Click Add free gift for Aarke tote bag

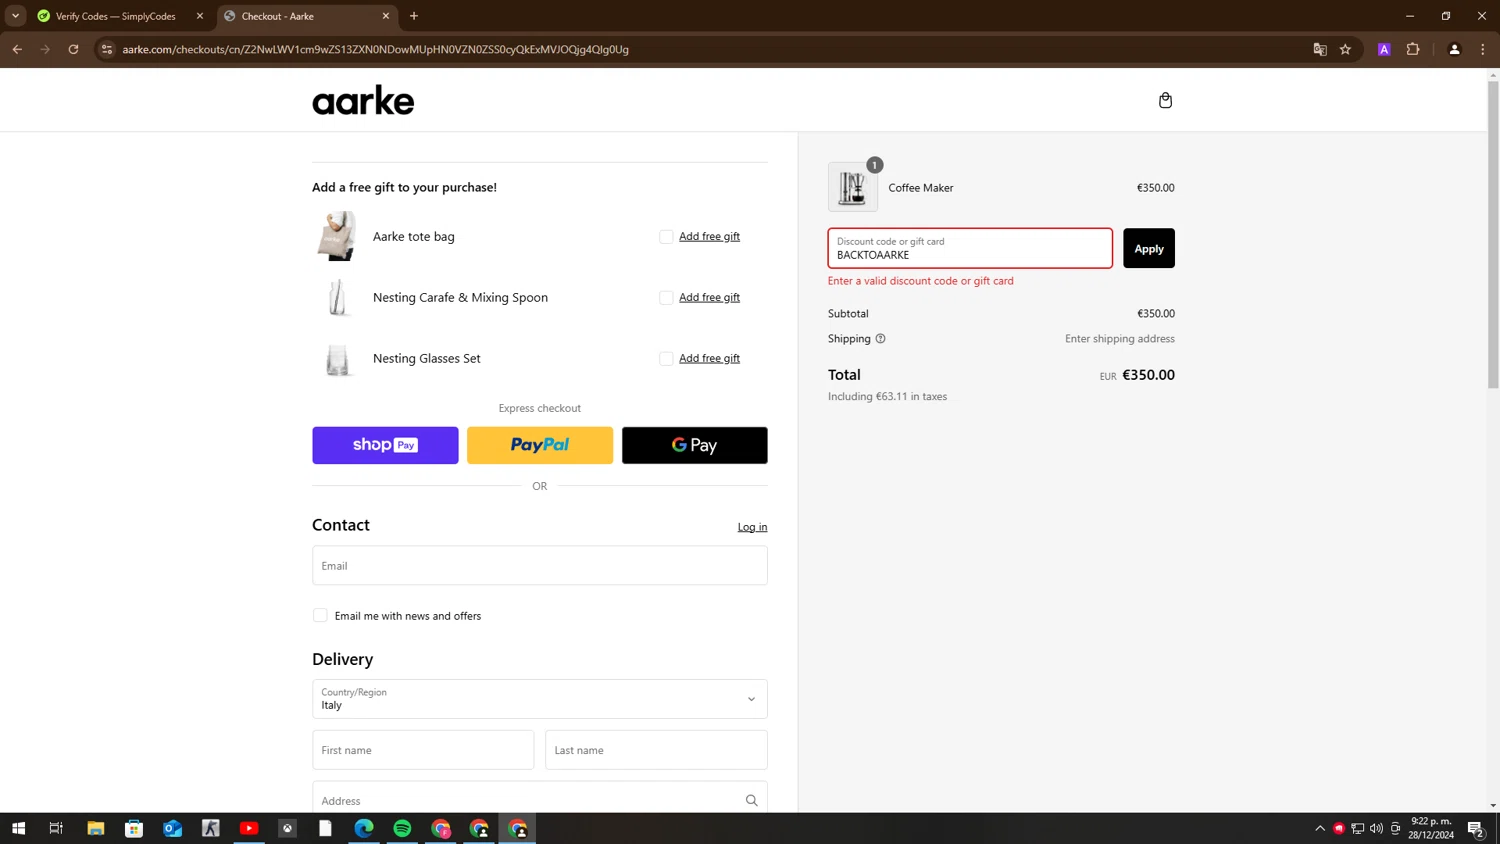click(709, 236)
